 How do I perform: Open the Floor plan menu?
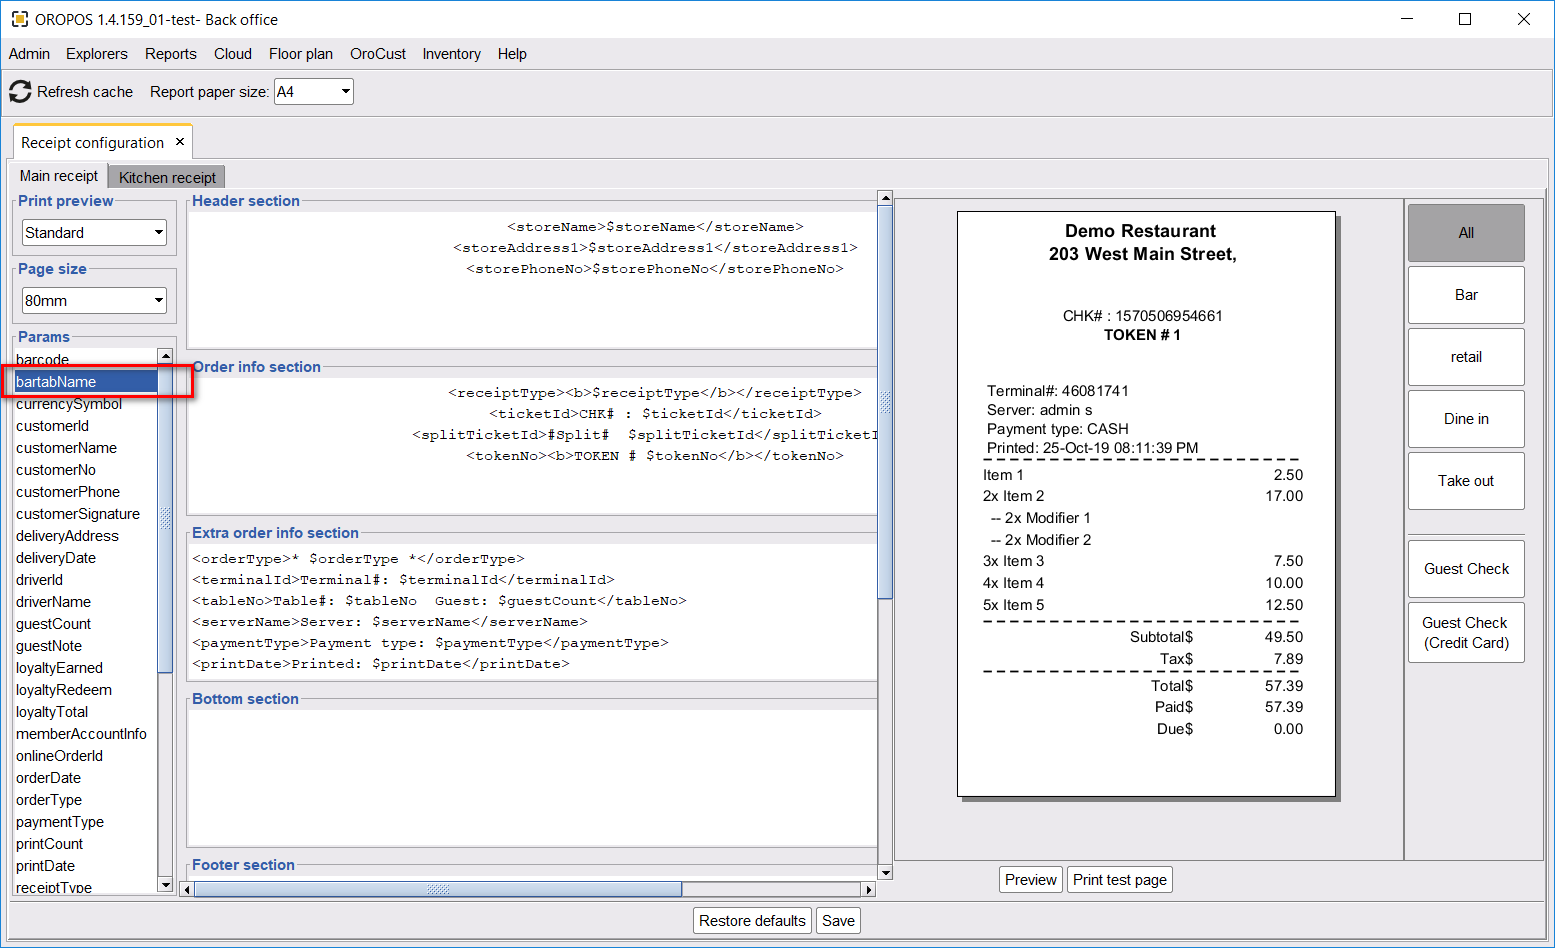tap(301, 54)
